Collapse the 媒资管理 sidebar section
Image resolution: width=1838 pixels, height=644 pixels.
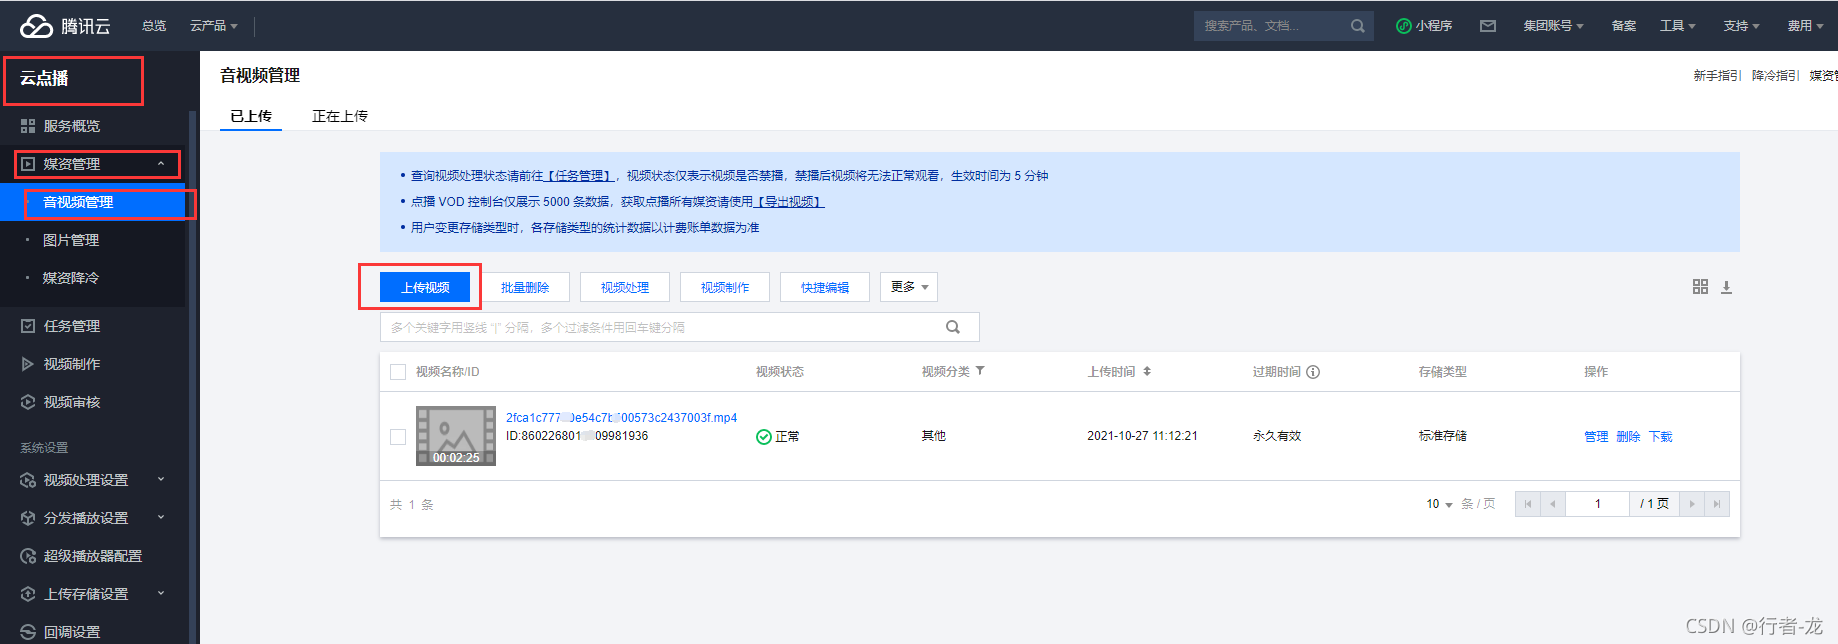(161, 164)
